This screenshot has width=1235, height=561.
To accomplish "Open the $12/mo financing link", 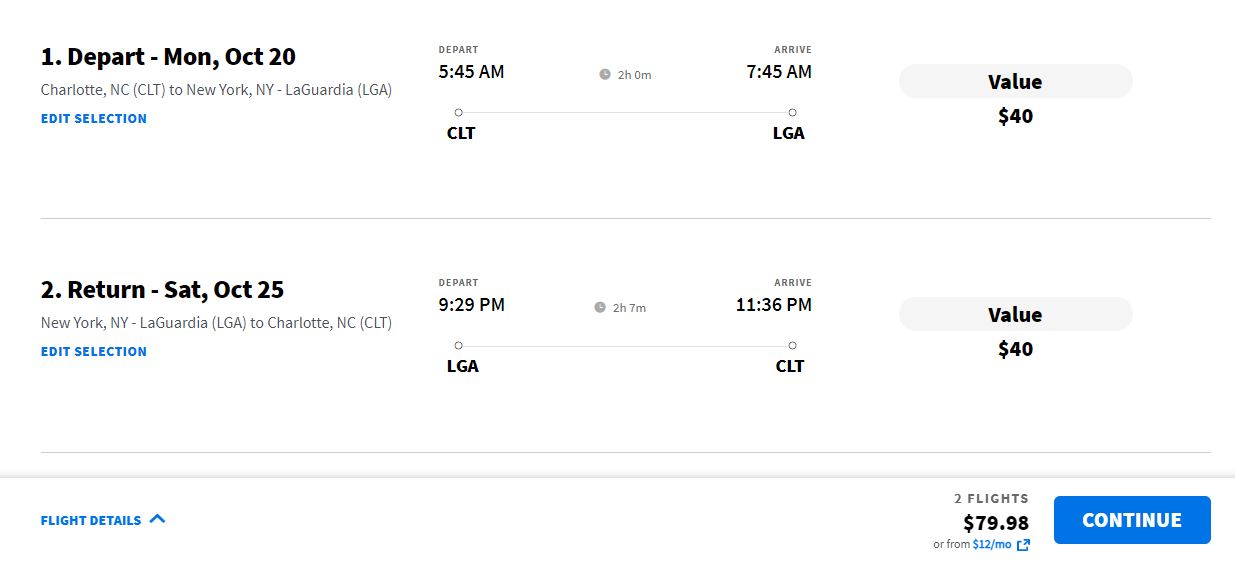I will pyautogui.click(x=992, y=545).
